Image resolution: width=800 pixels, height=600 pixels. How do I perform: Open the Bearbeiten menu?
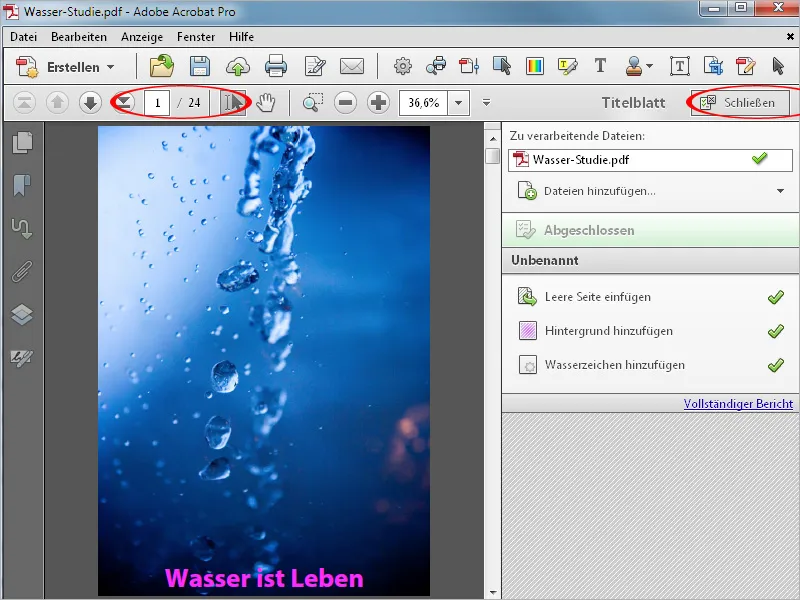[x=79, y=37]
